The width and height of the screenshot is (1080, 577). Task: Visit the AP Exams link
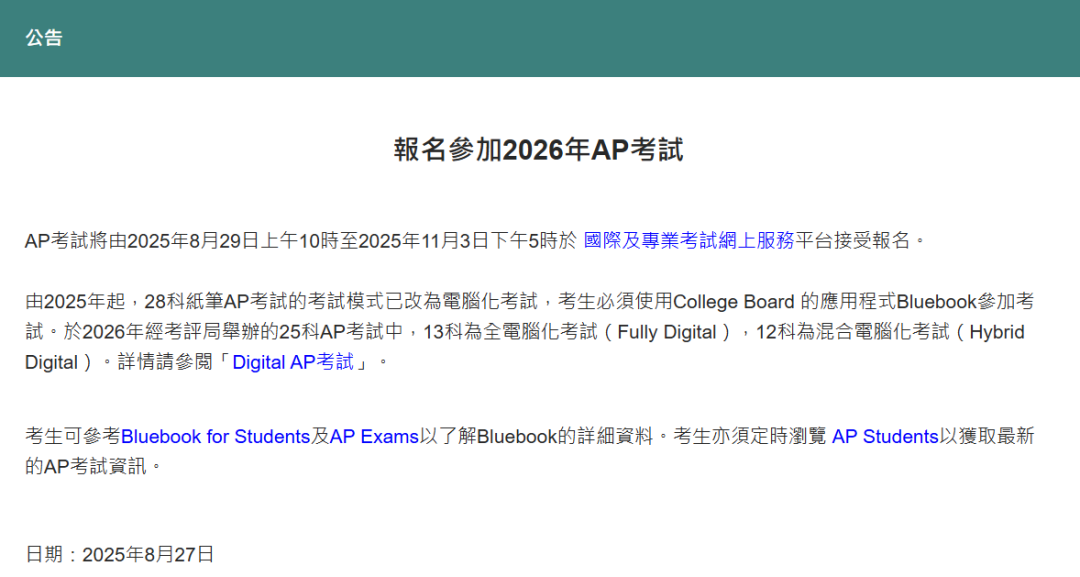[x=374, y=437]
